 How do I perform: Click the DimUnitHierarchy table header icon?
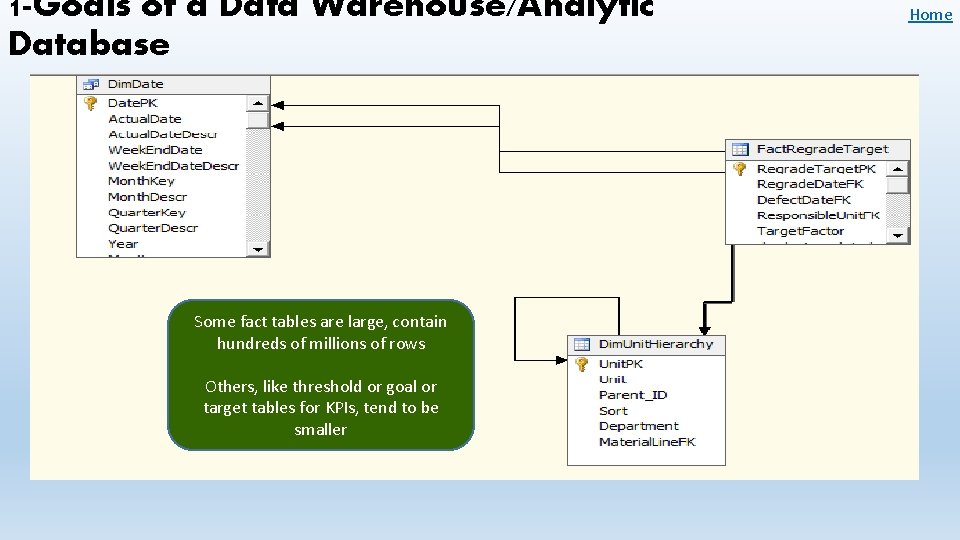(582, 344)
